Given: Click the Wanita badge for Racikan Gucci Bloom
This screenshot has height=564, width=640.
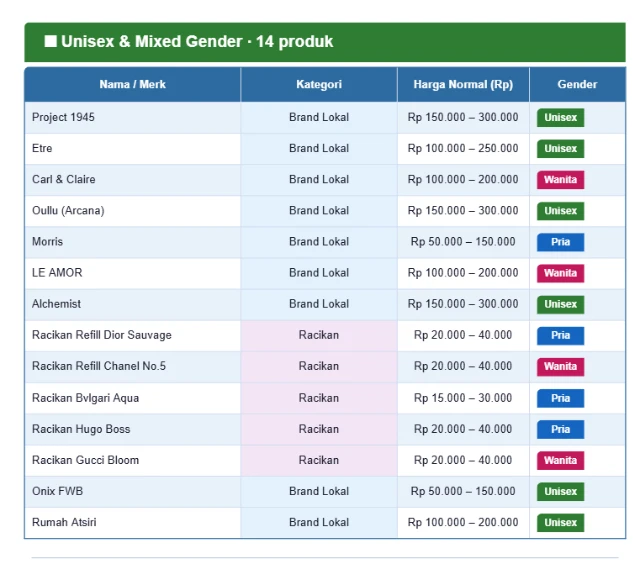Looking at the screenshot, I should tap(560, 460).
